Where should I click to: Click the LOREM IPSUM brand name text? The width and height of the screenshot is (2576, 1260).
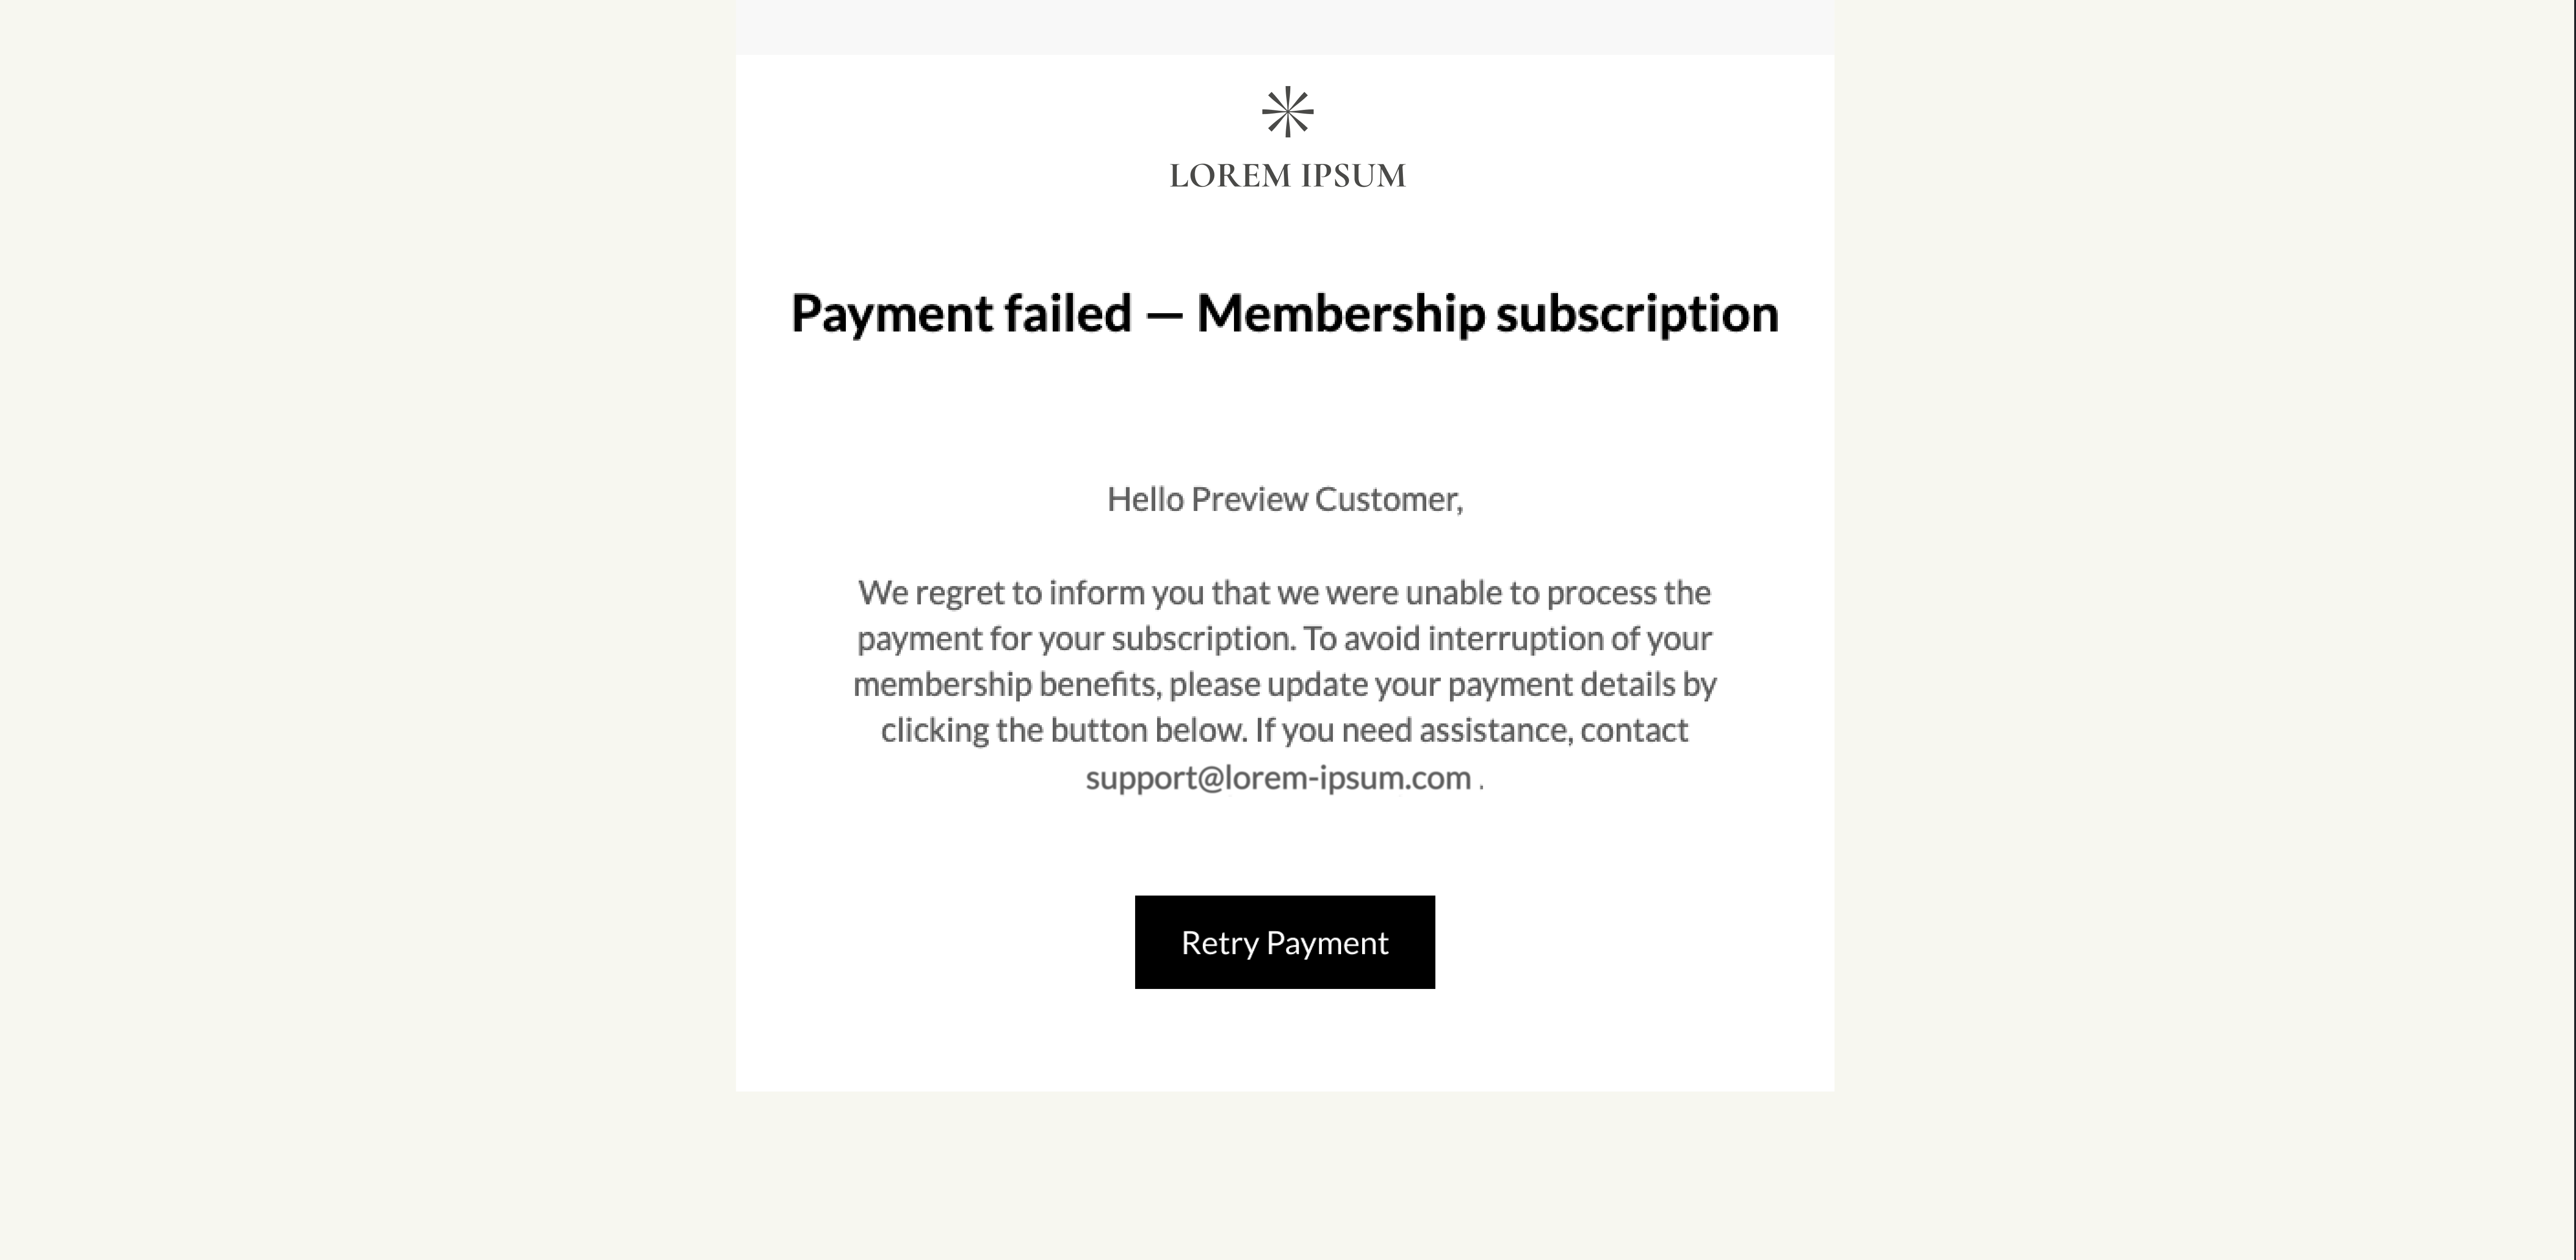[x=1287, y=176]
